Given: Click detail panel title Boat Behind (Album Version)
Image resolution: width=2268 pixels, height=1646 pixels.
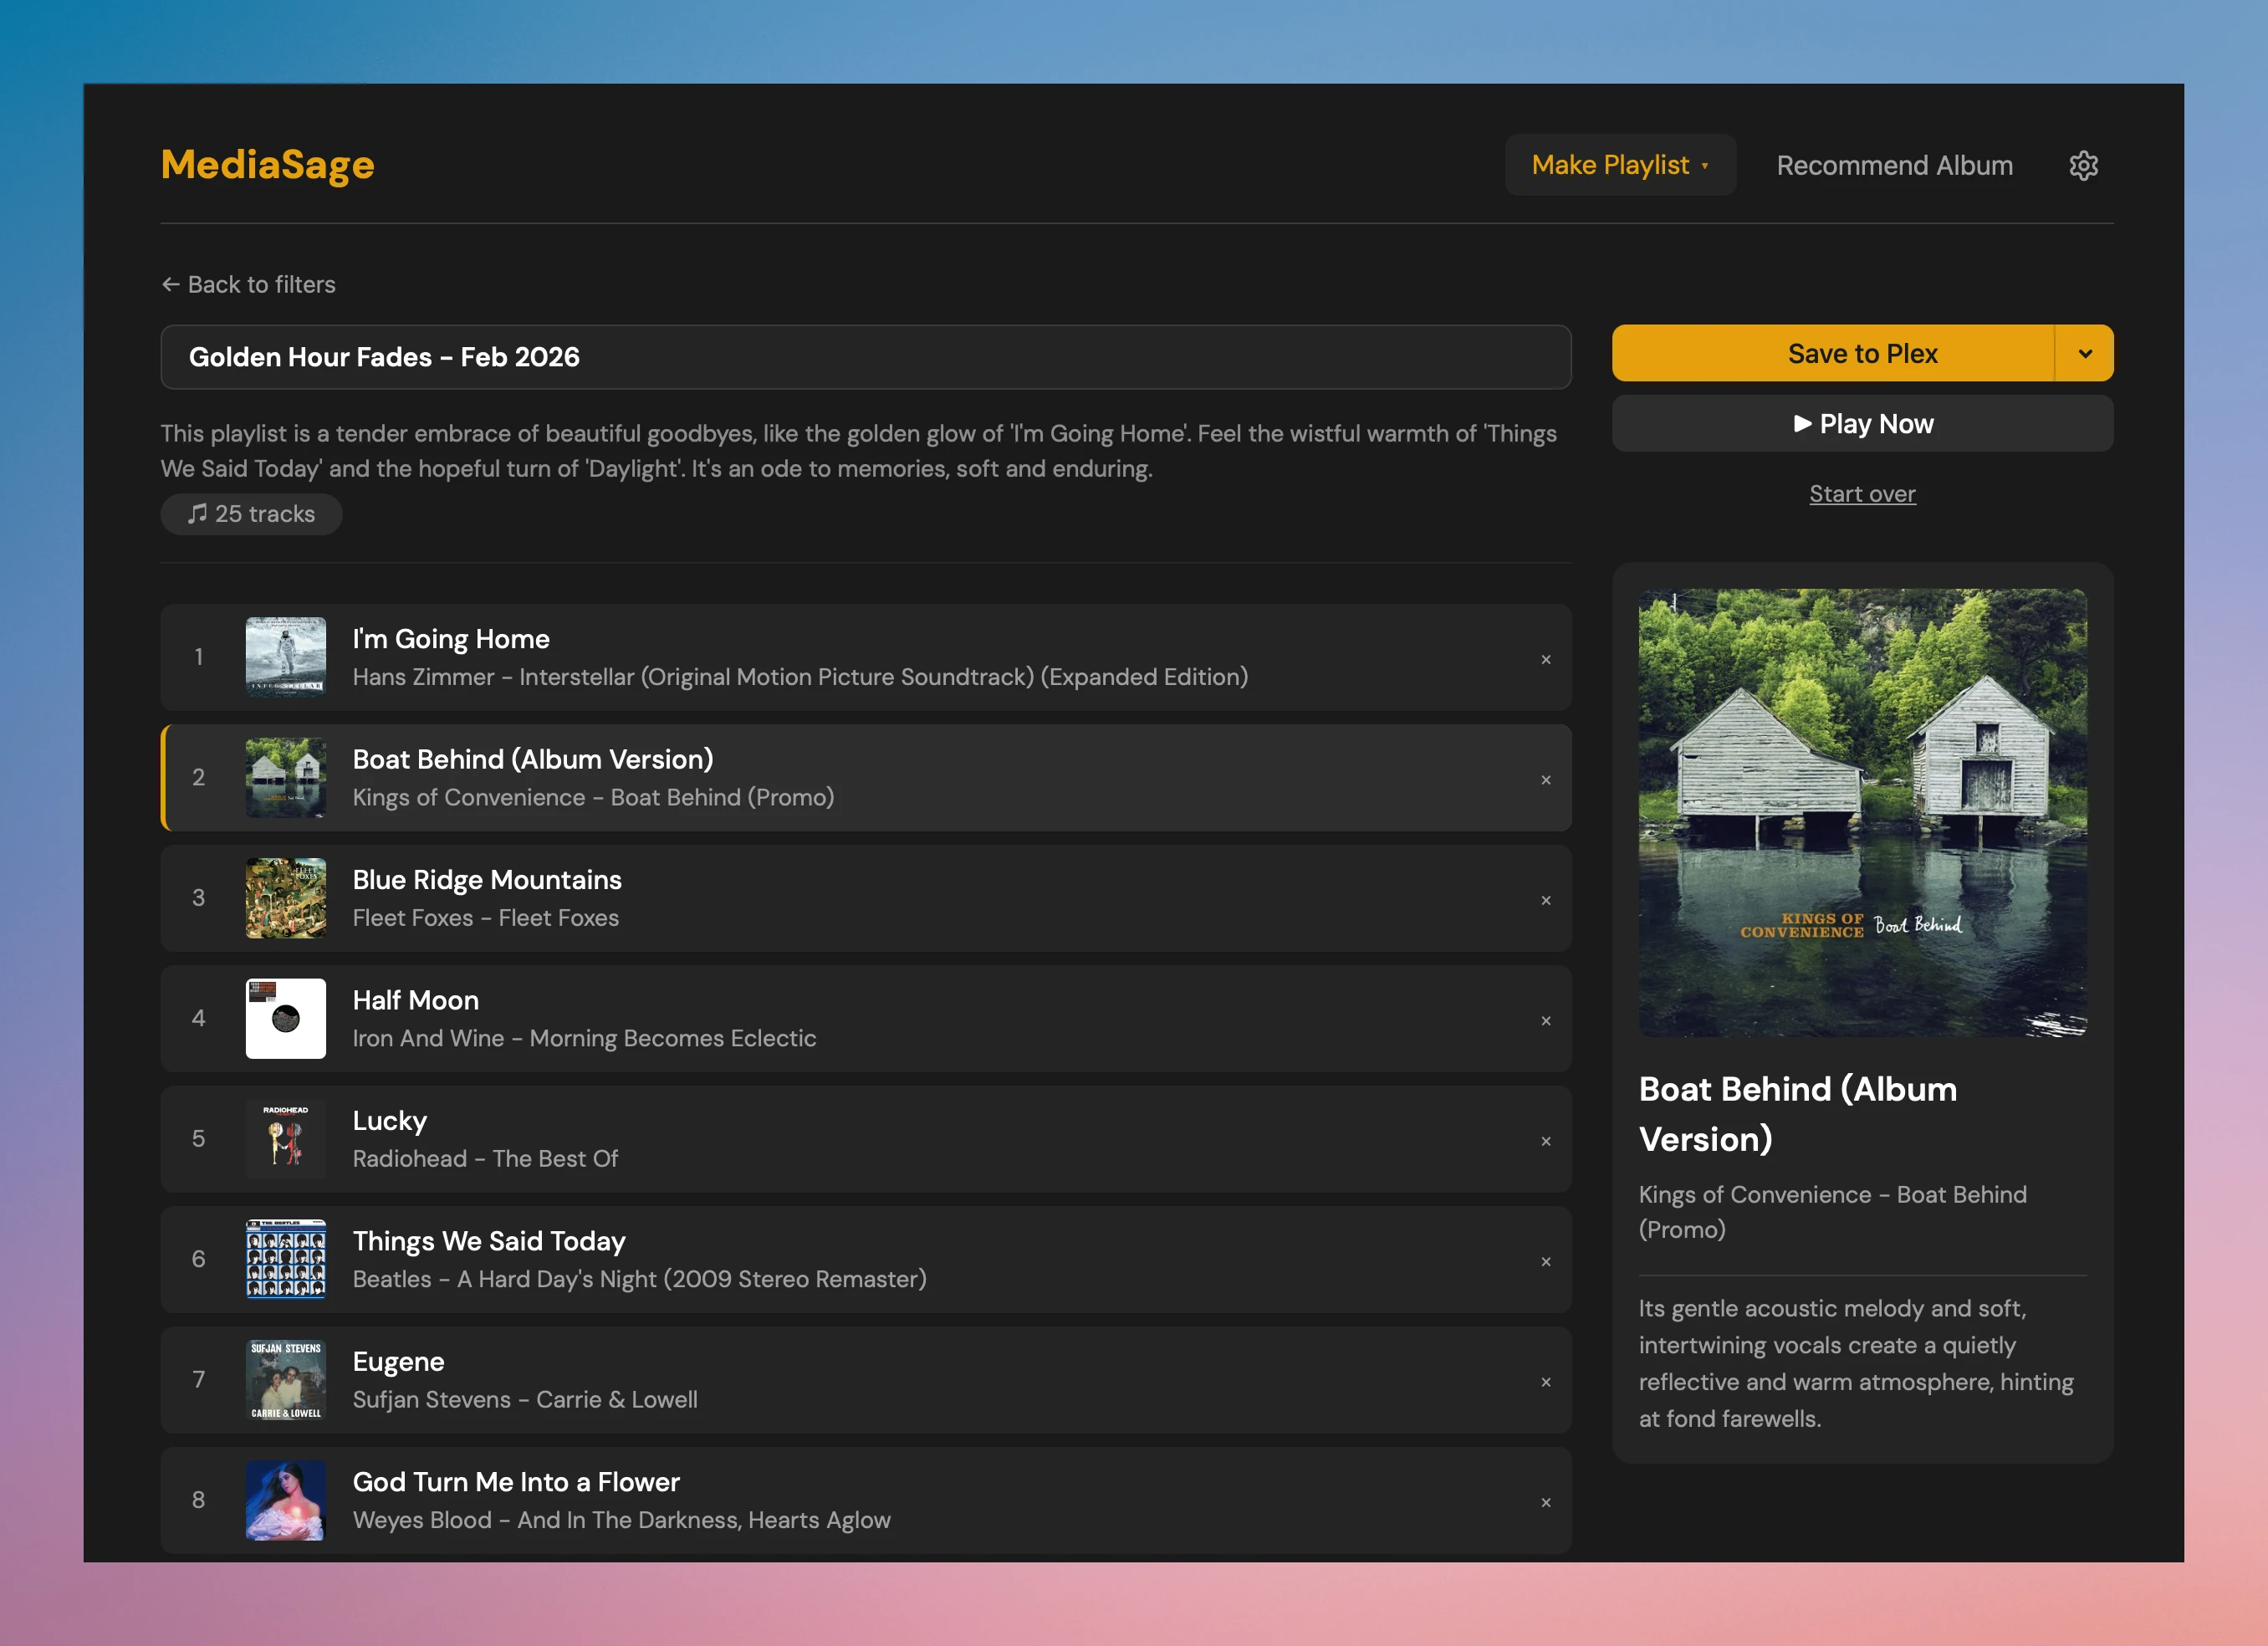Looking at the screenshot, I should [1797, 1114].
